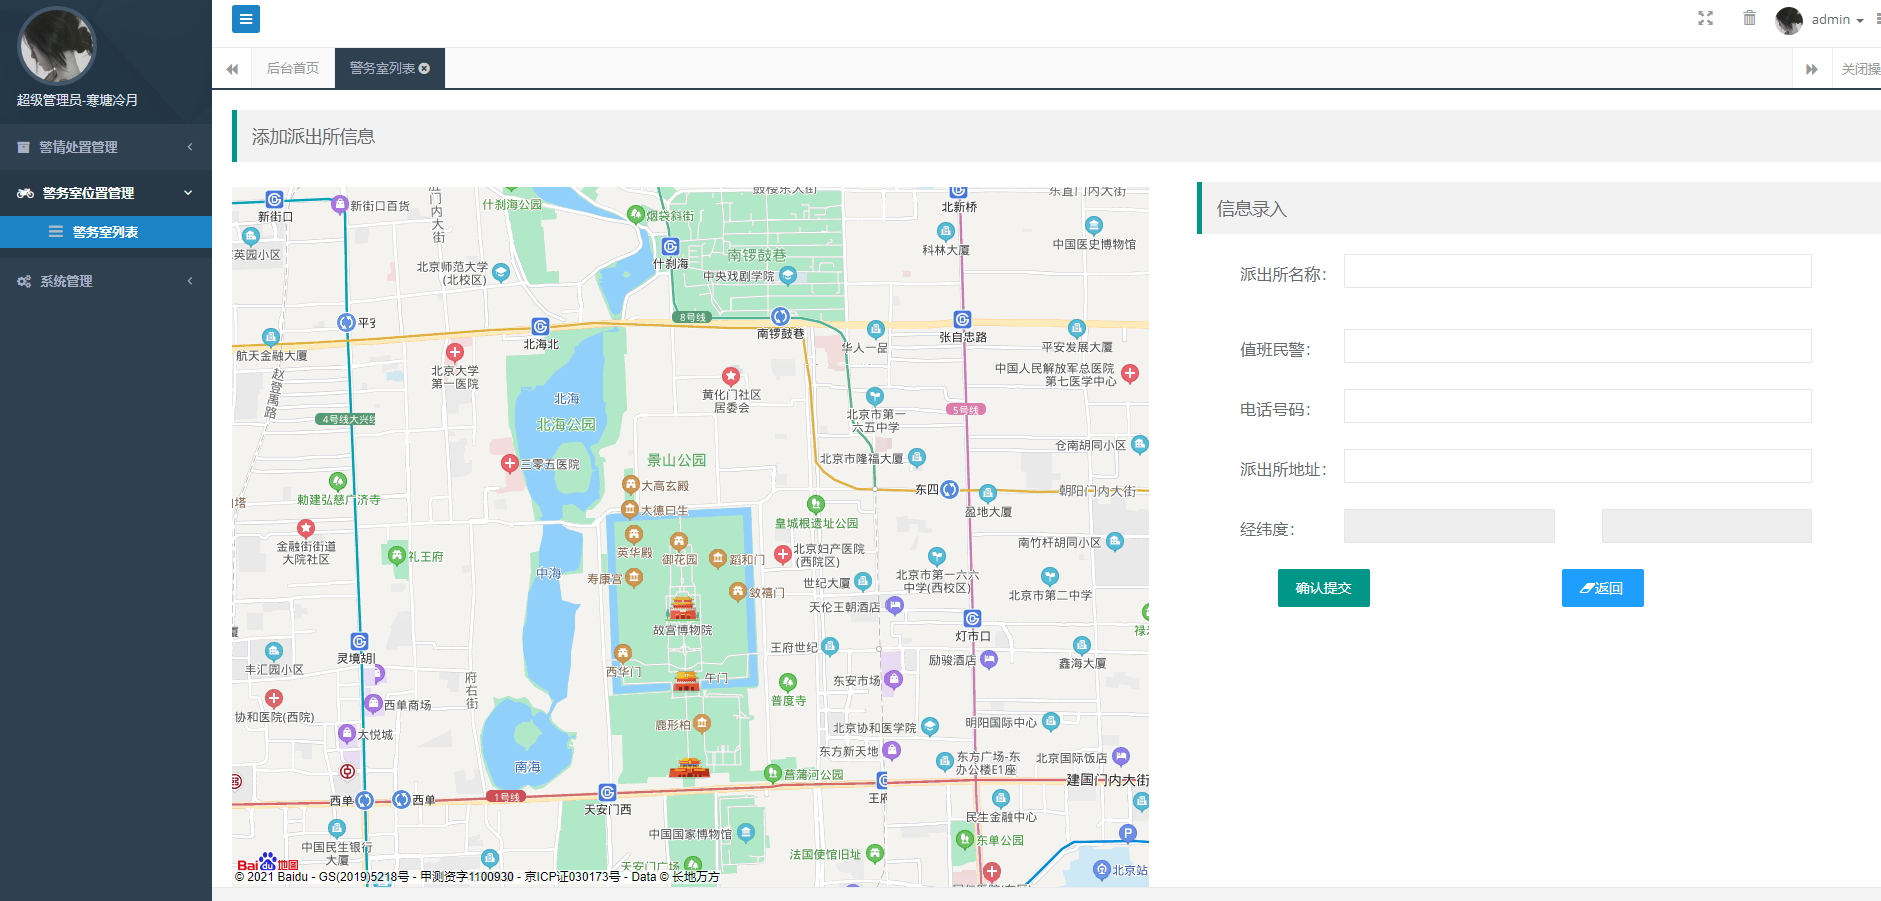
Task: Click the fullscreen expand icon
Action: click(x=1706, y=18)
